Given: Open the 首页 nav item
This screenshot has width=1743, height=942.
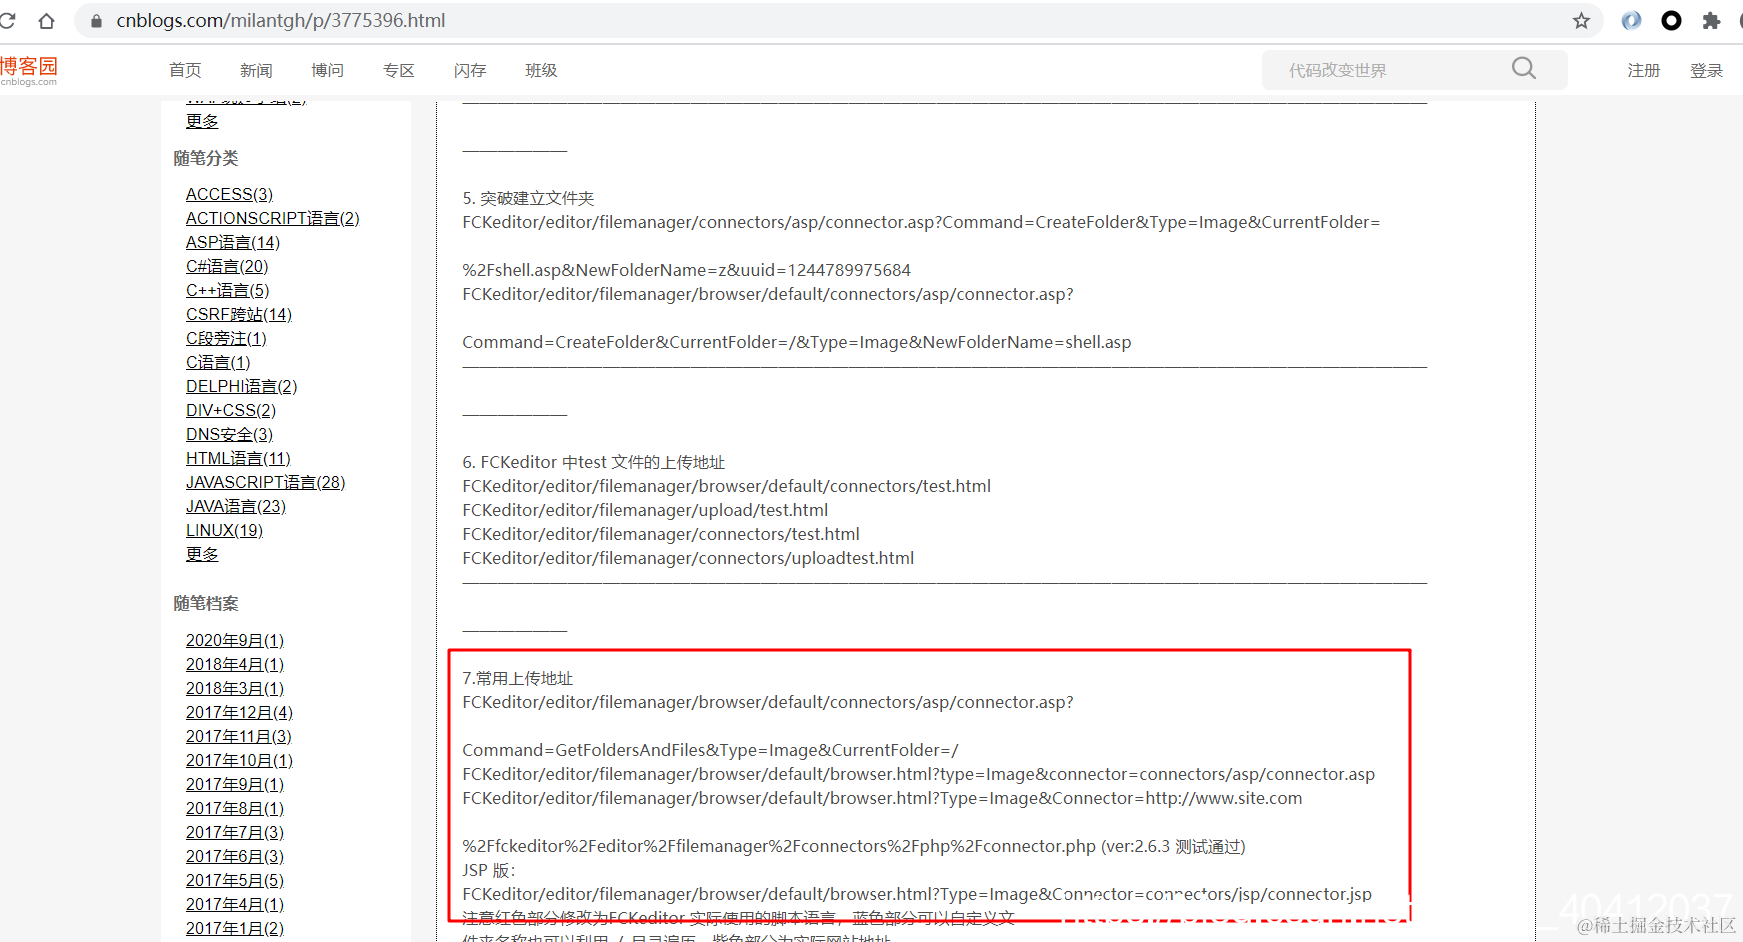Looking at the screenshot, I should (x=185, y=70).
